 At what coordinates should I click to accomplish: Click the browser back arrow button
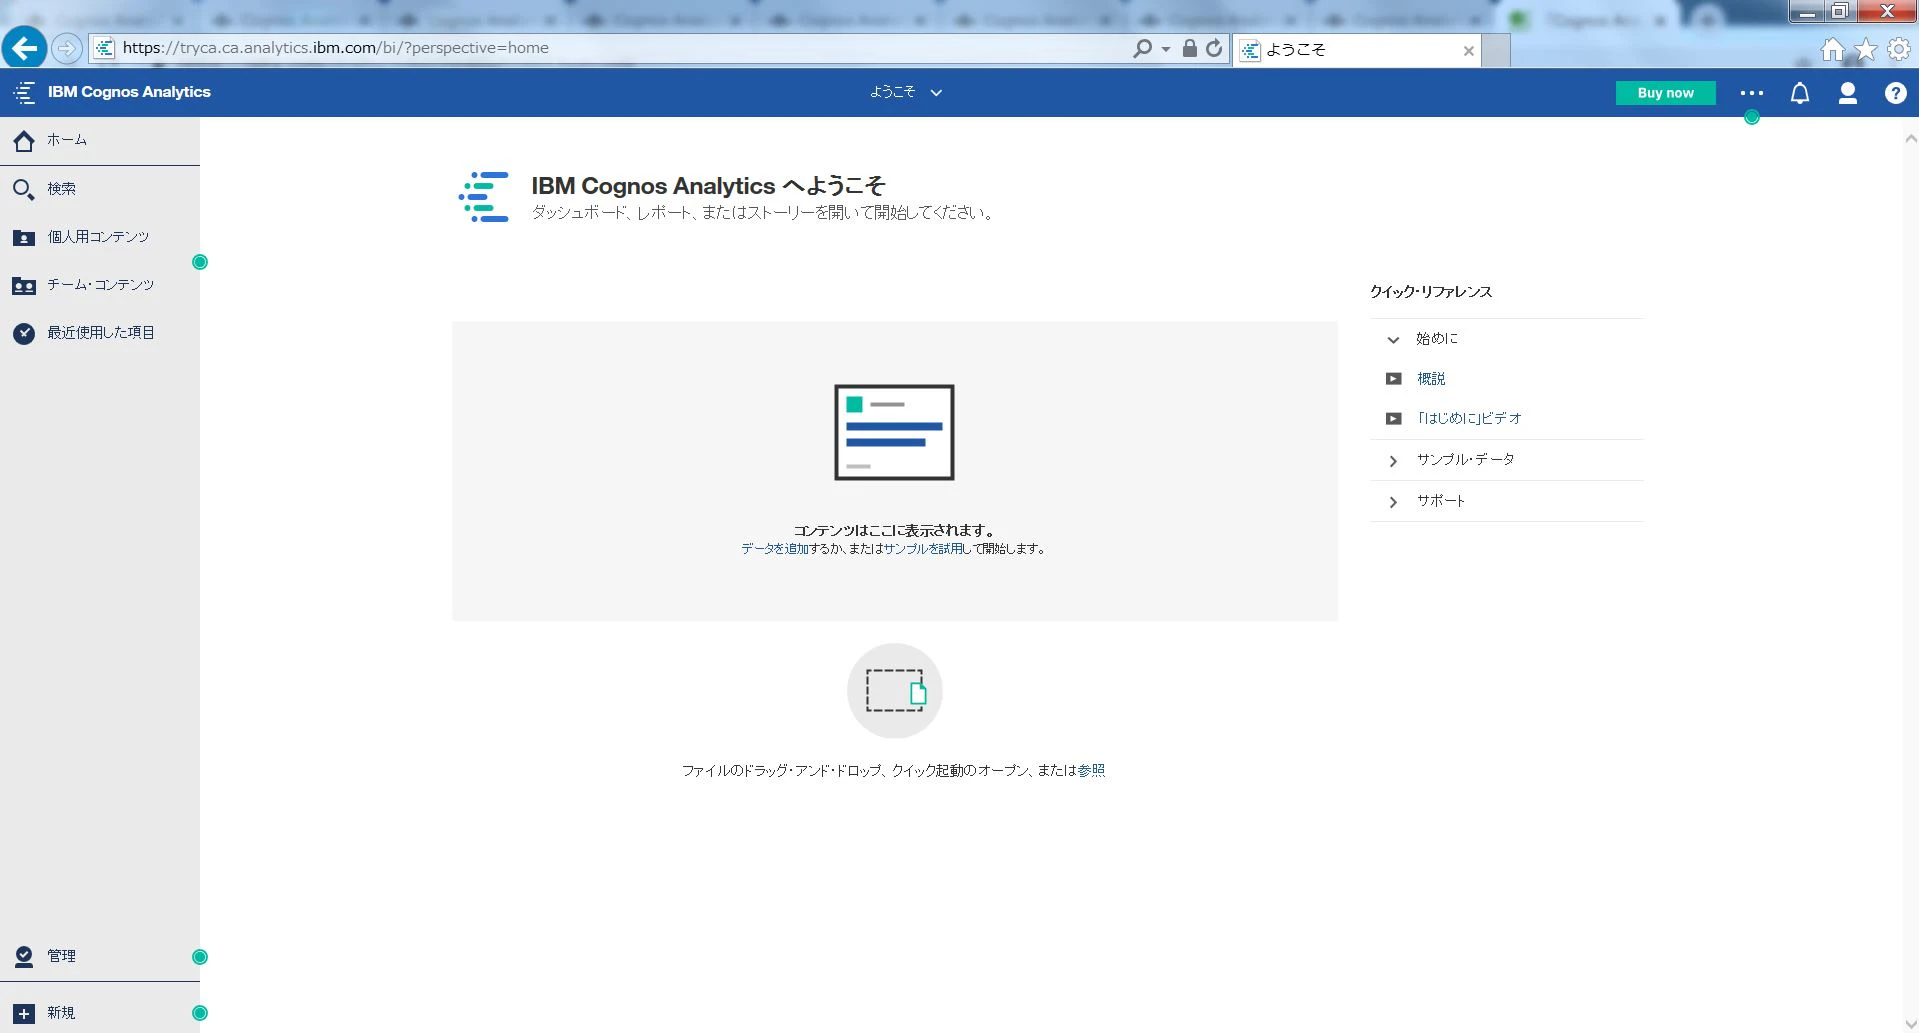(x=24, y=47)
